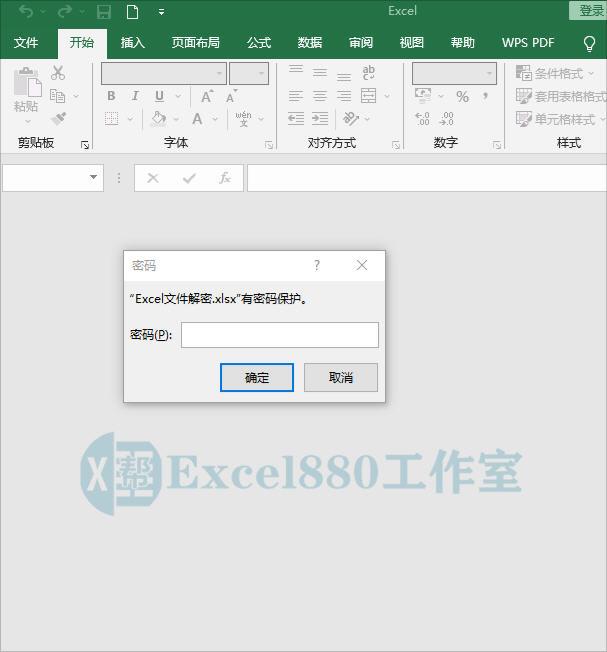Screen dimensions: 607x652
Task: Switch to the 帮助 tab
Action: pyautogui.click(x=463, y=42)
